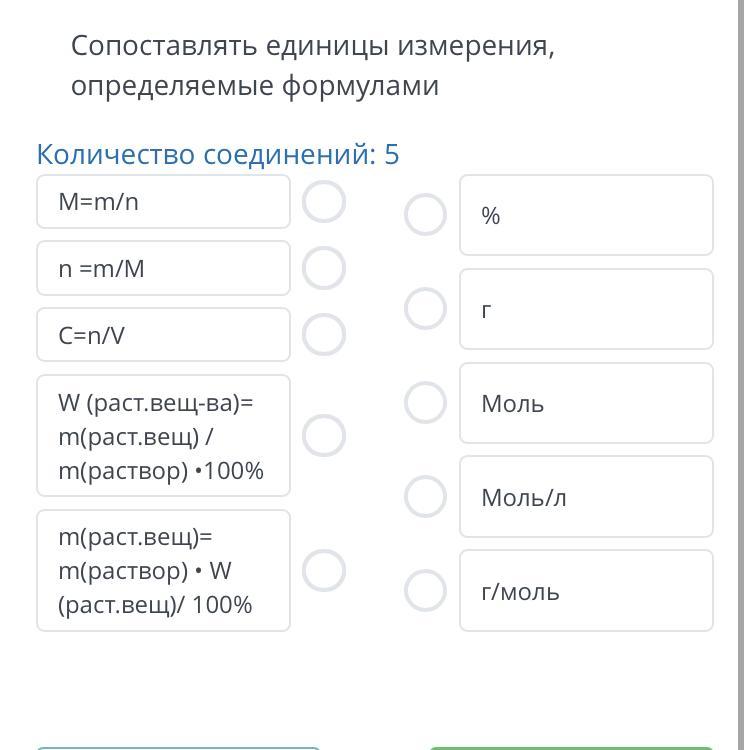
Task: Click the M=m/n formula box
Action: [163, 202]
